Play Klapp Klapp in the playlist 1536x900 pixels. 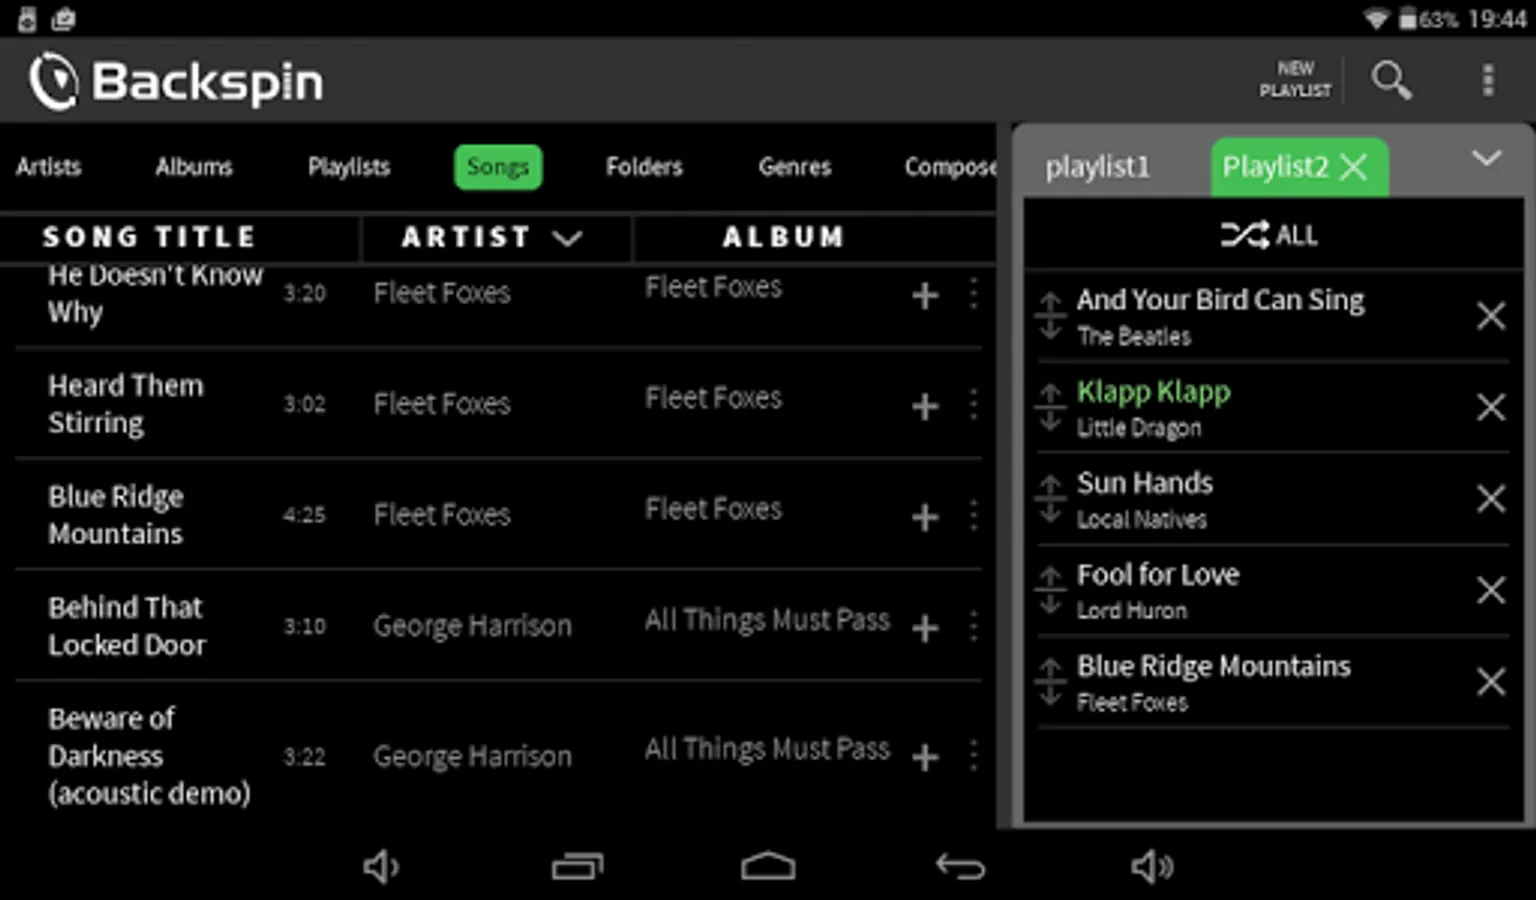coord(1153,392)
